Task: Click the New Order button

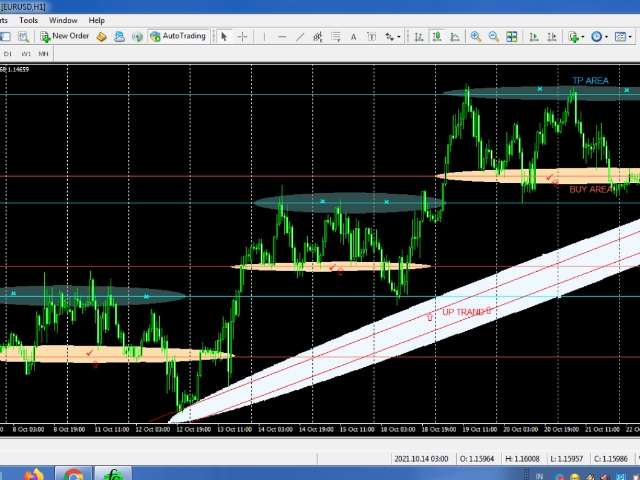Action: click(x=65, y=36)
